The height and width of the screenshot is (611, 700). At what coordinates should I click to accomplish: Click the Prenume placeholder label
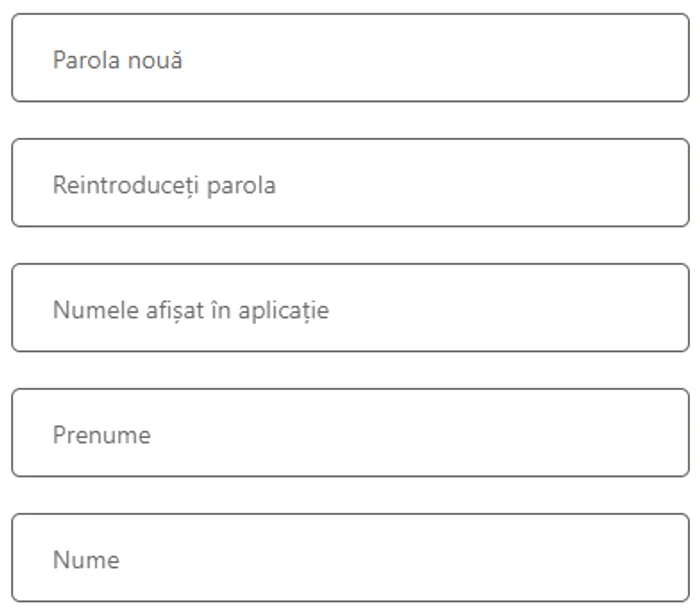[x=102, y=435]
